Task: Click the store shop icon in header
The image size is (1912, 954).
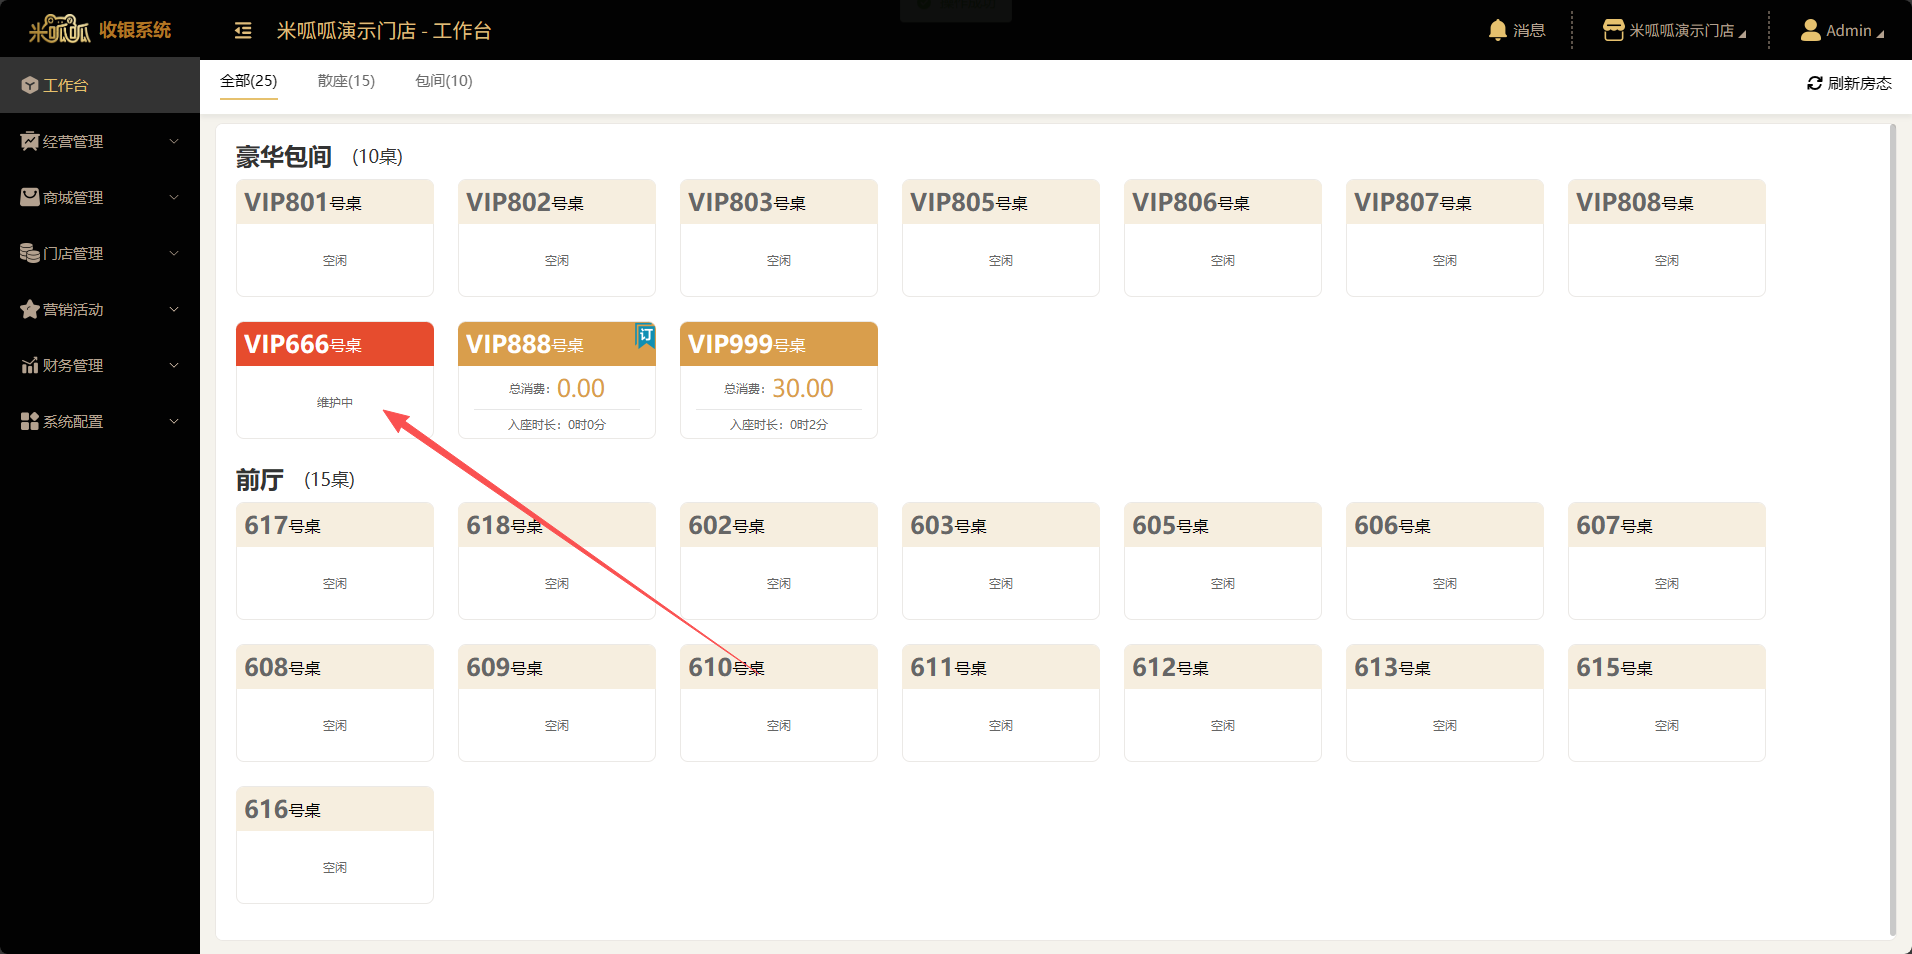Action: (1613, 30)
